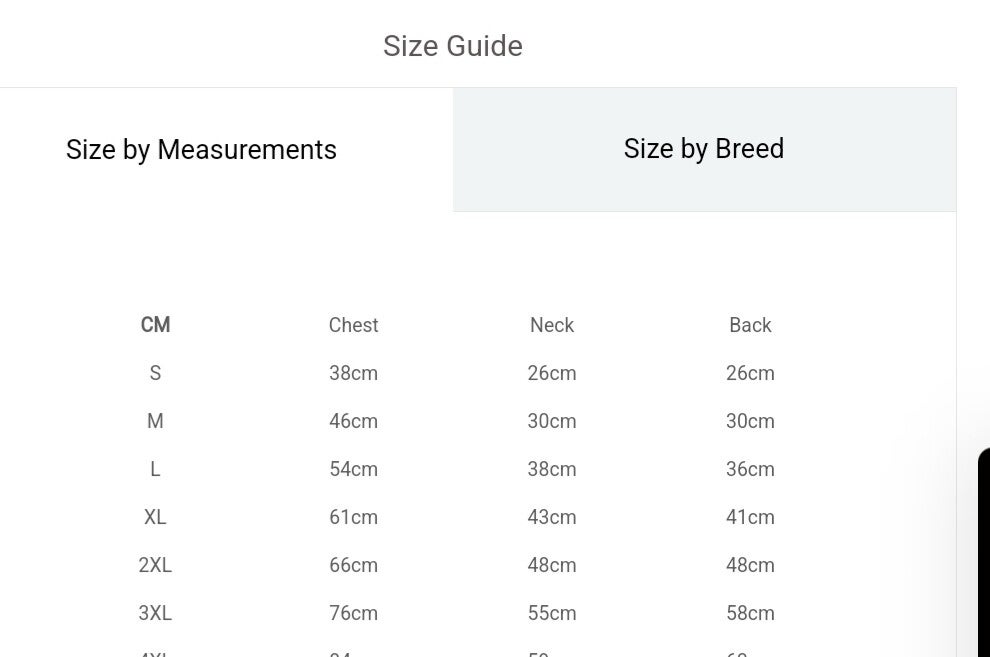Click the Size Guide heading

pyautogui.click(x=452, y=46)
